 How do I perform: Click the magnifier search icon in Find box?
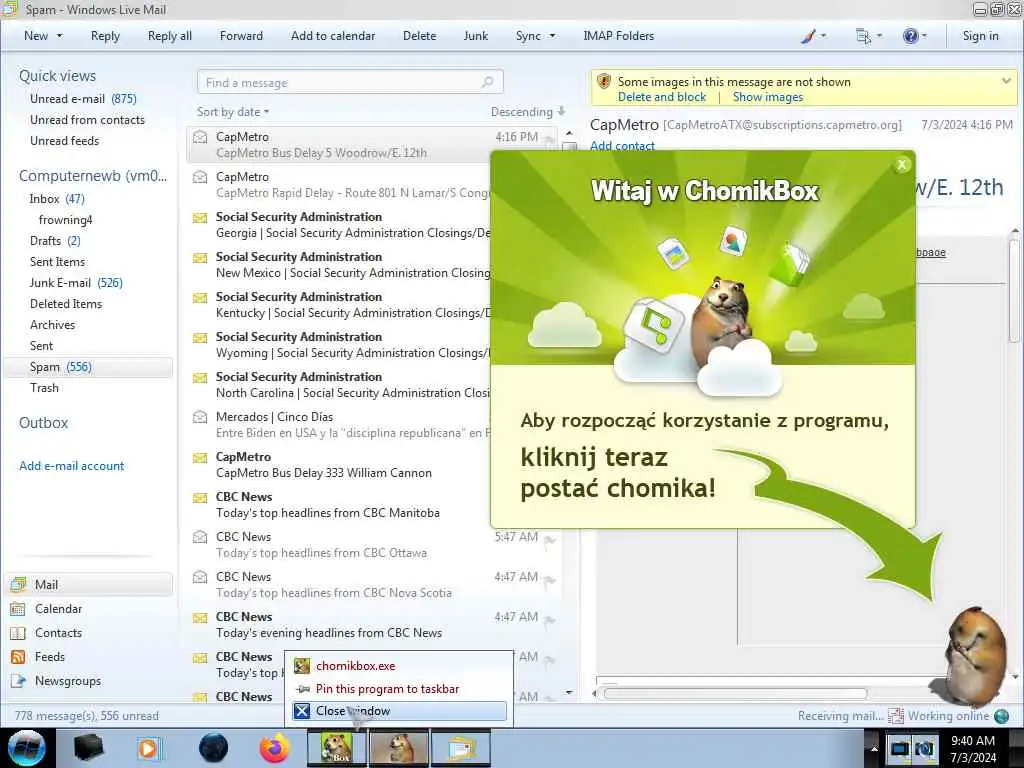pyautogui.click(x=487, y=82)
